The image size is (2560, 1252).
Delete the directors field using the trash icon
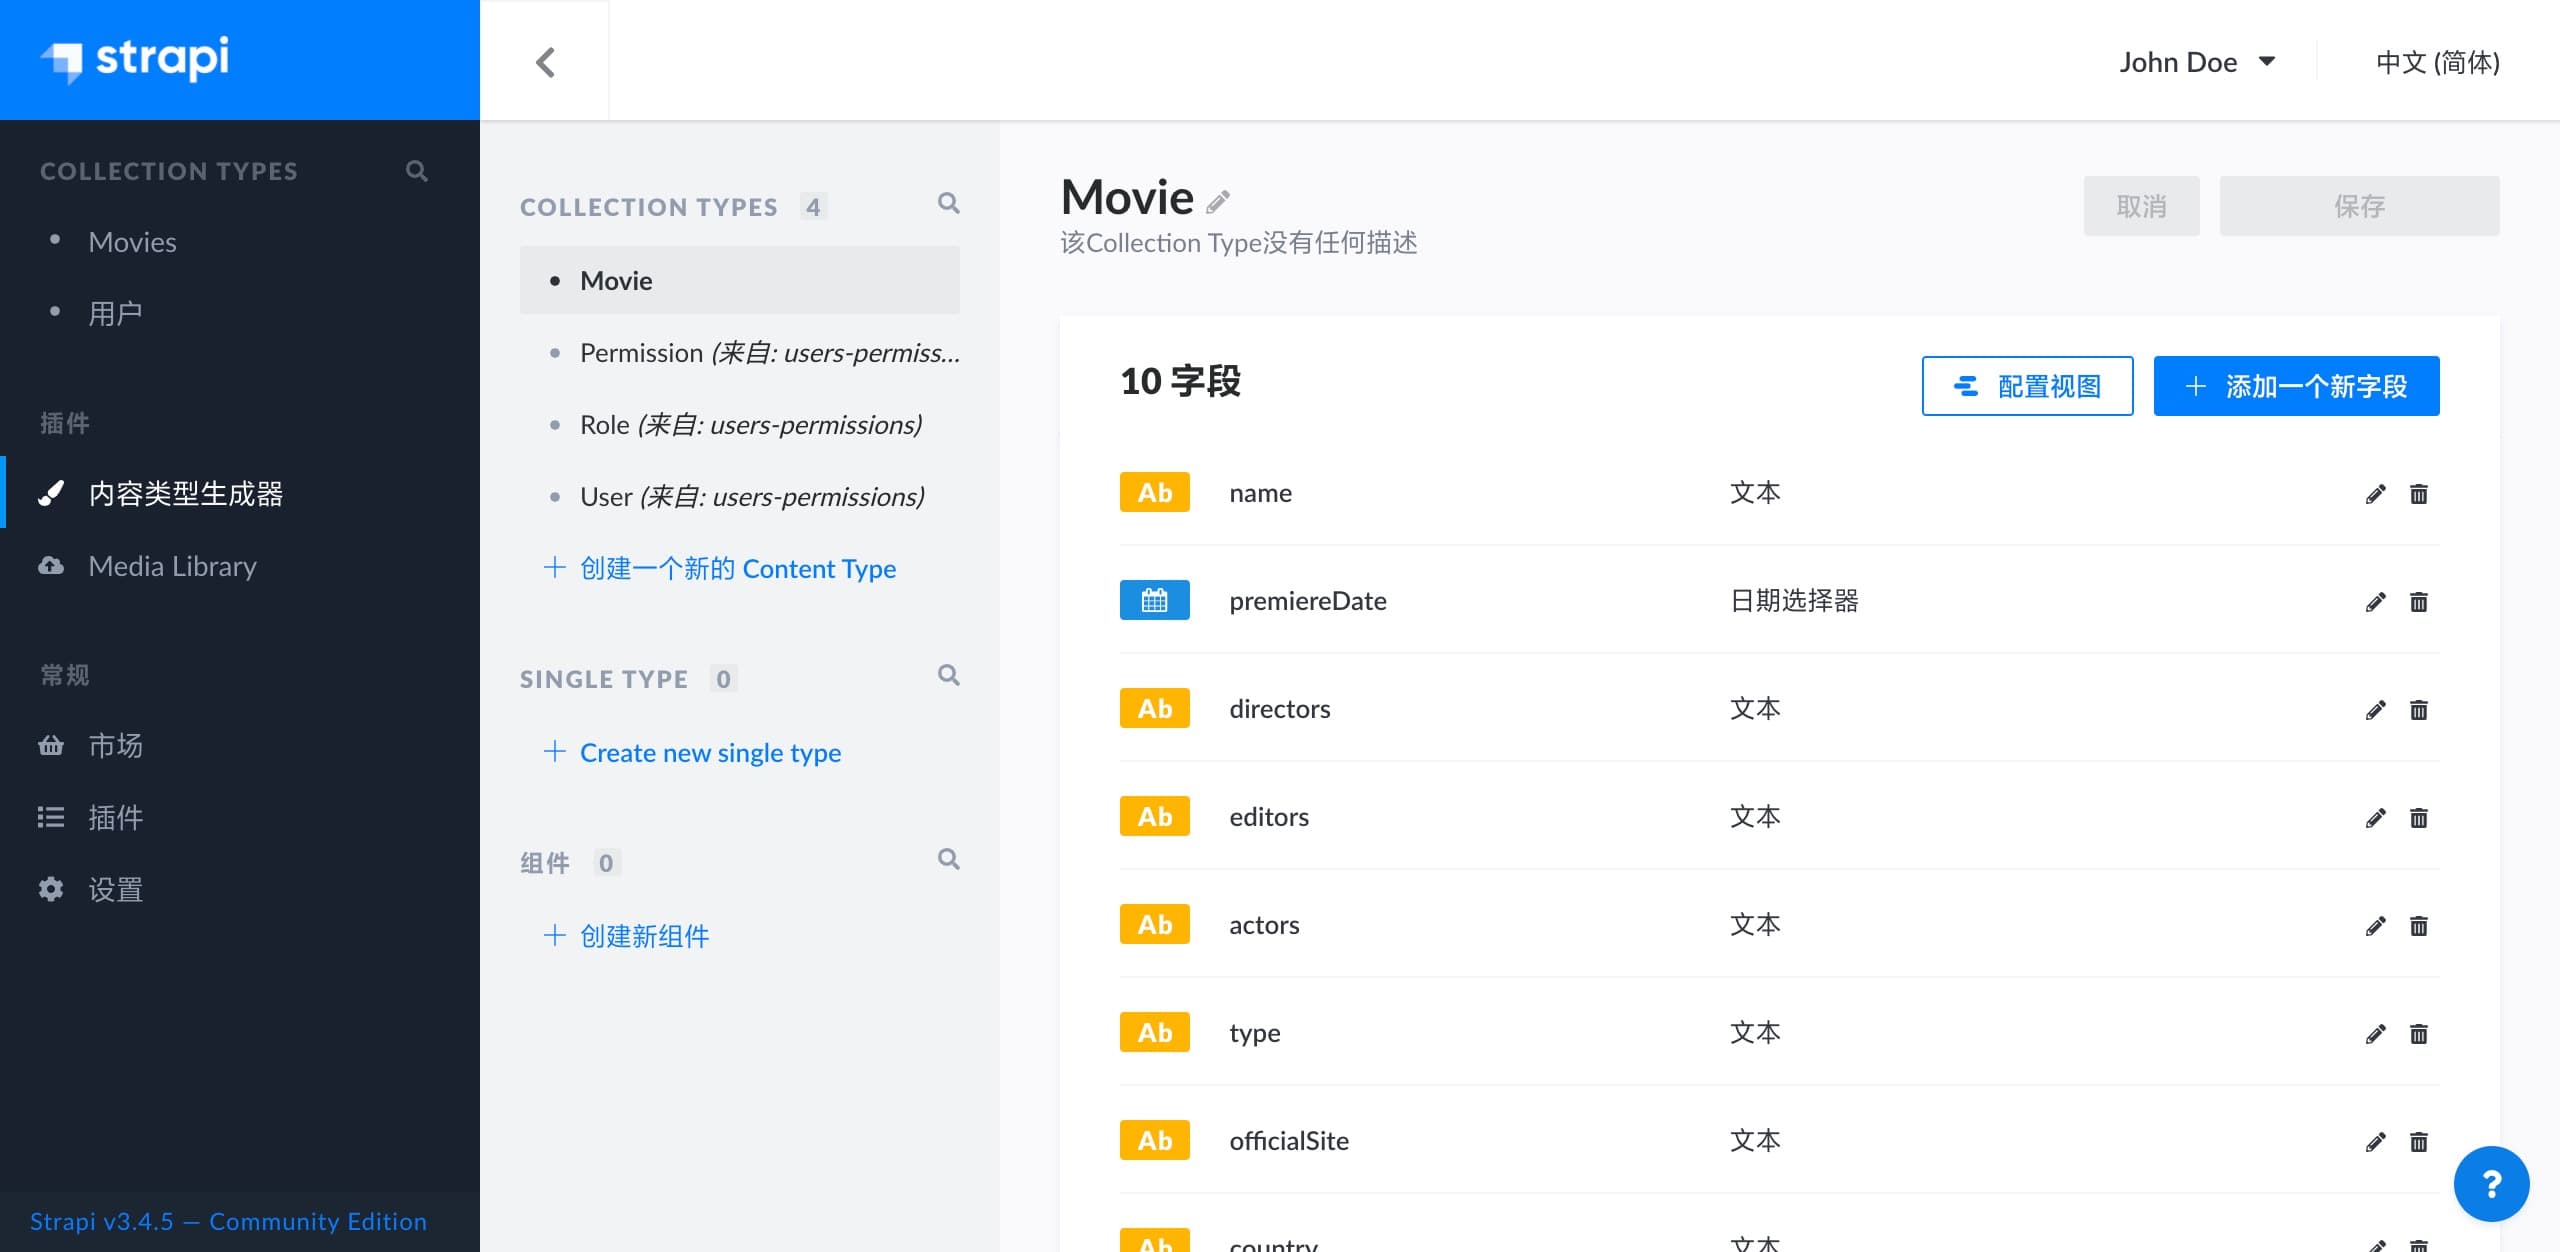pyautogui.click(x=2418, y=710)
